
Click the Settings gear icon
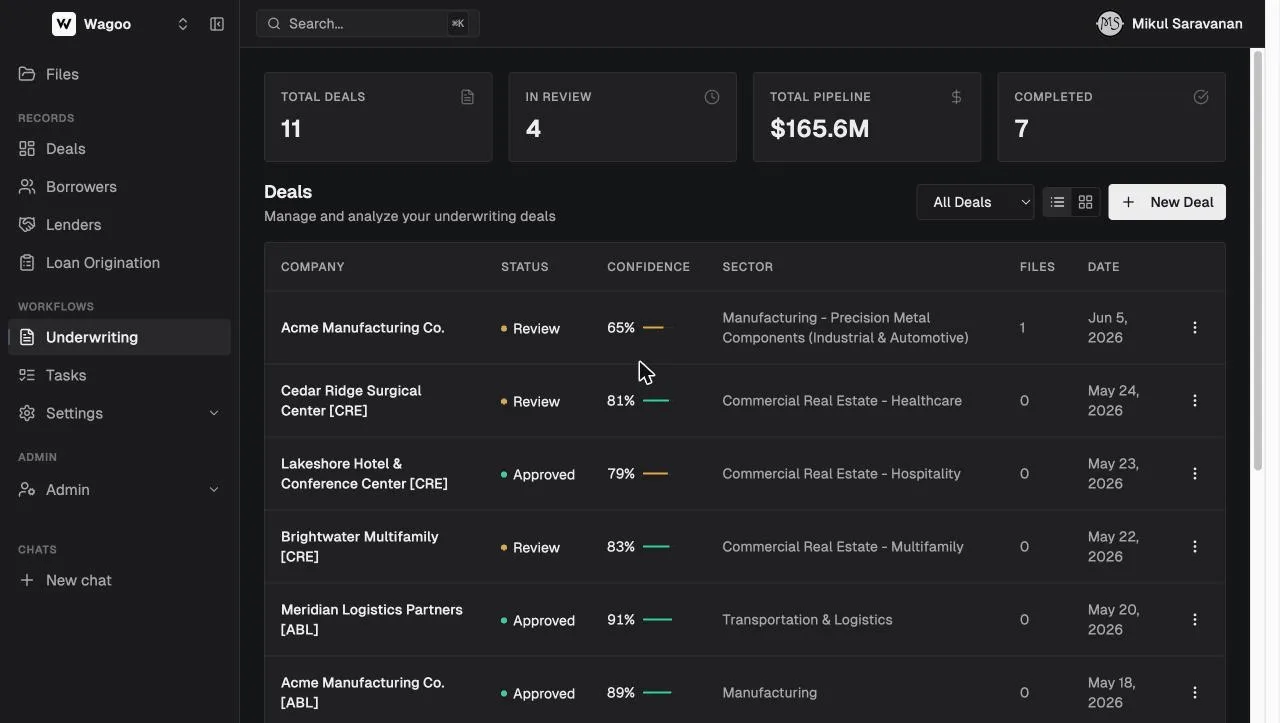point(27,413)
